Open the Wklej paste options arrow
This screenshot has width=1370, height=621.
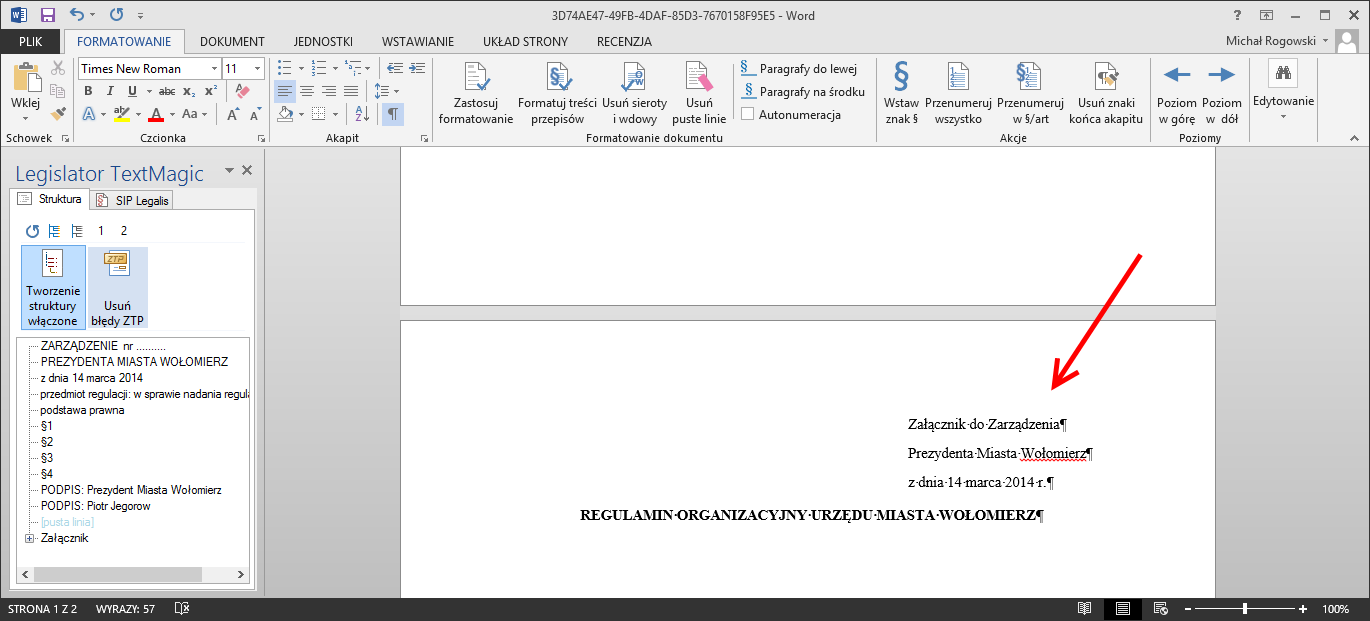click(x=25, y=118)
